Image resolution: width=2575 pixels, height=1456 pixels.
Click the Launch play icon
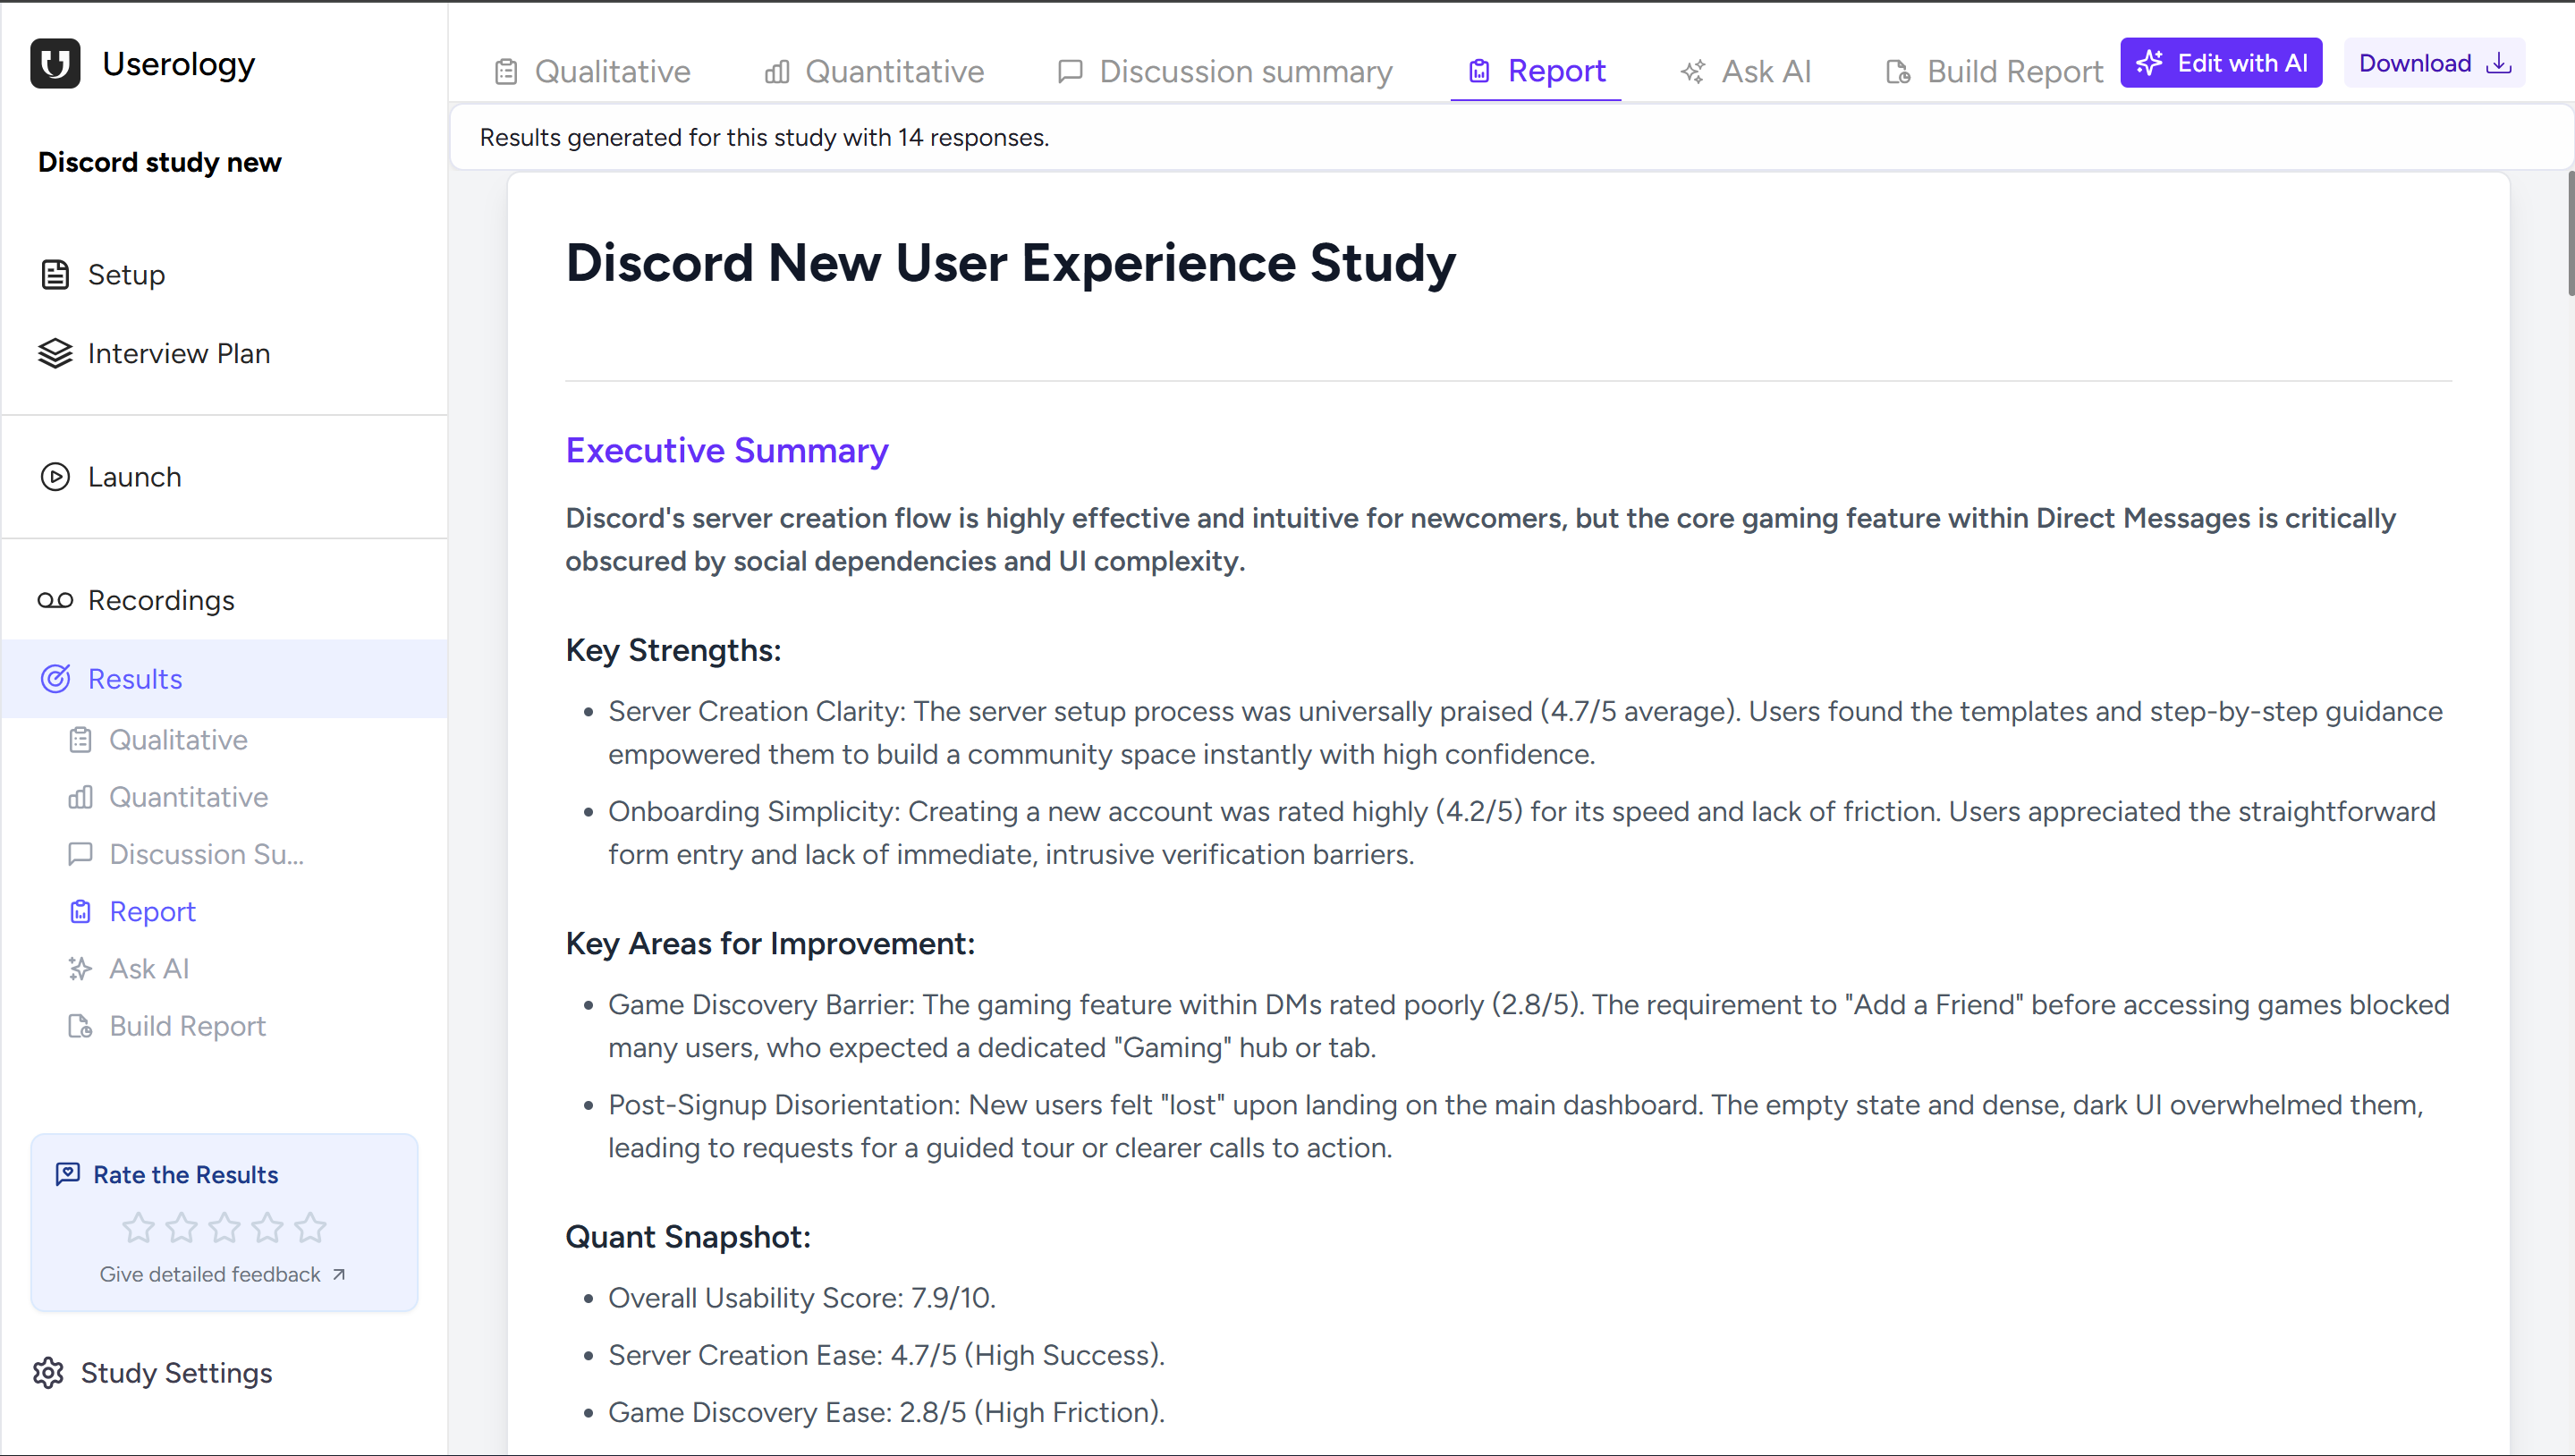[55, 477]
